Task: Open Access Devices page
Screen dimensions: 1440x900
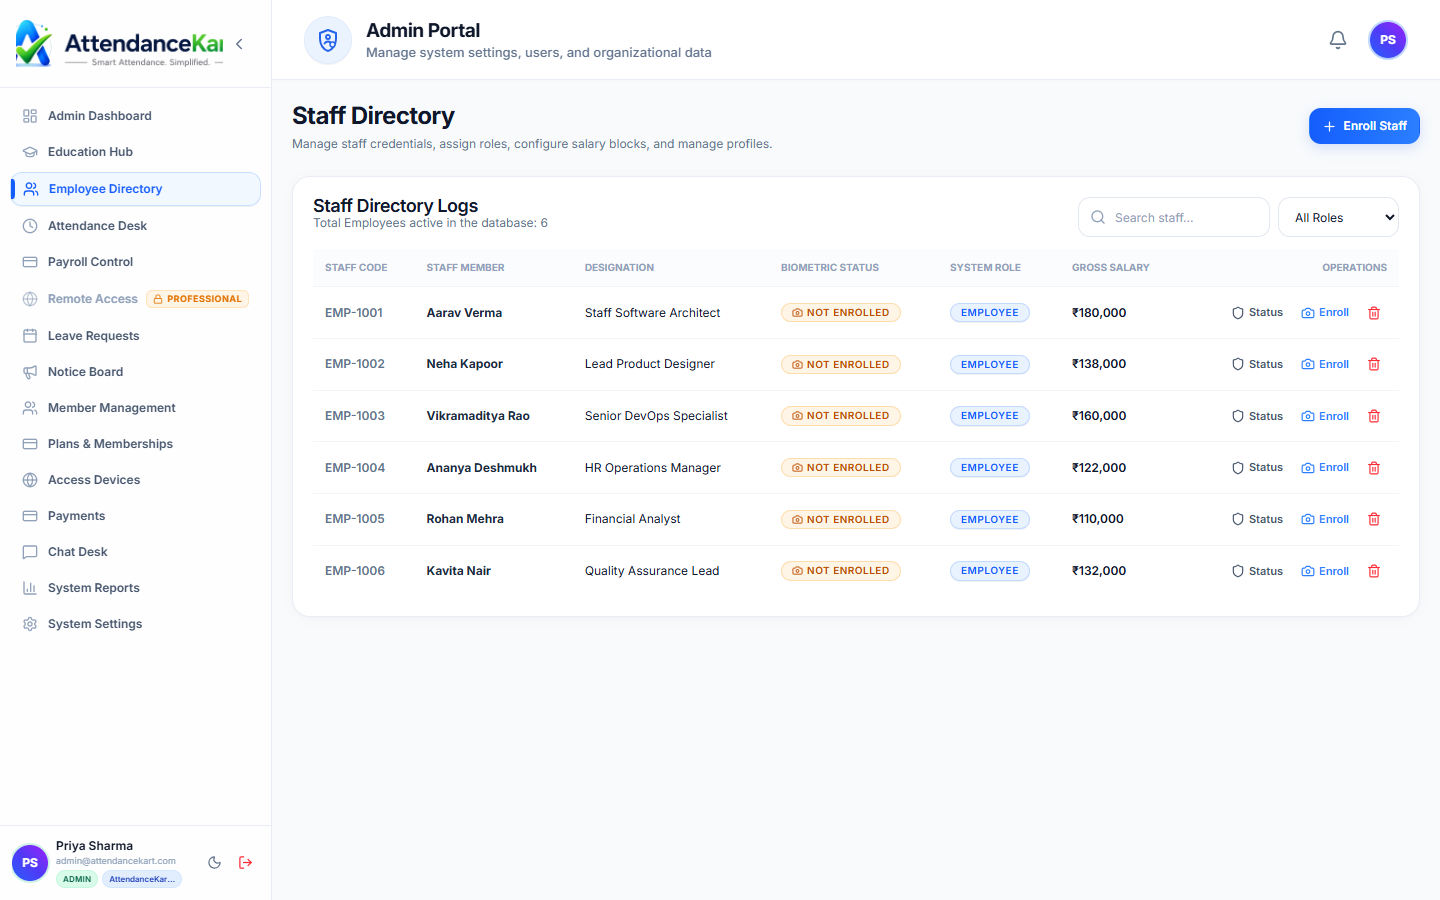Action: click(x=136, y=480)
